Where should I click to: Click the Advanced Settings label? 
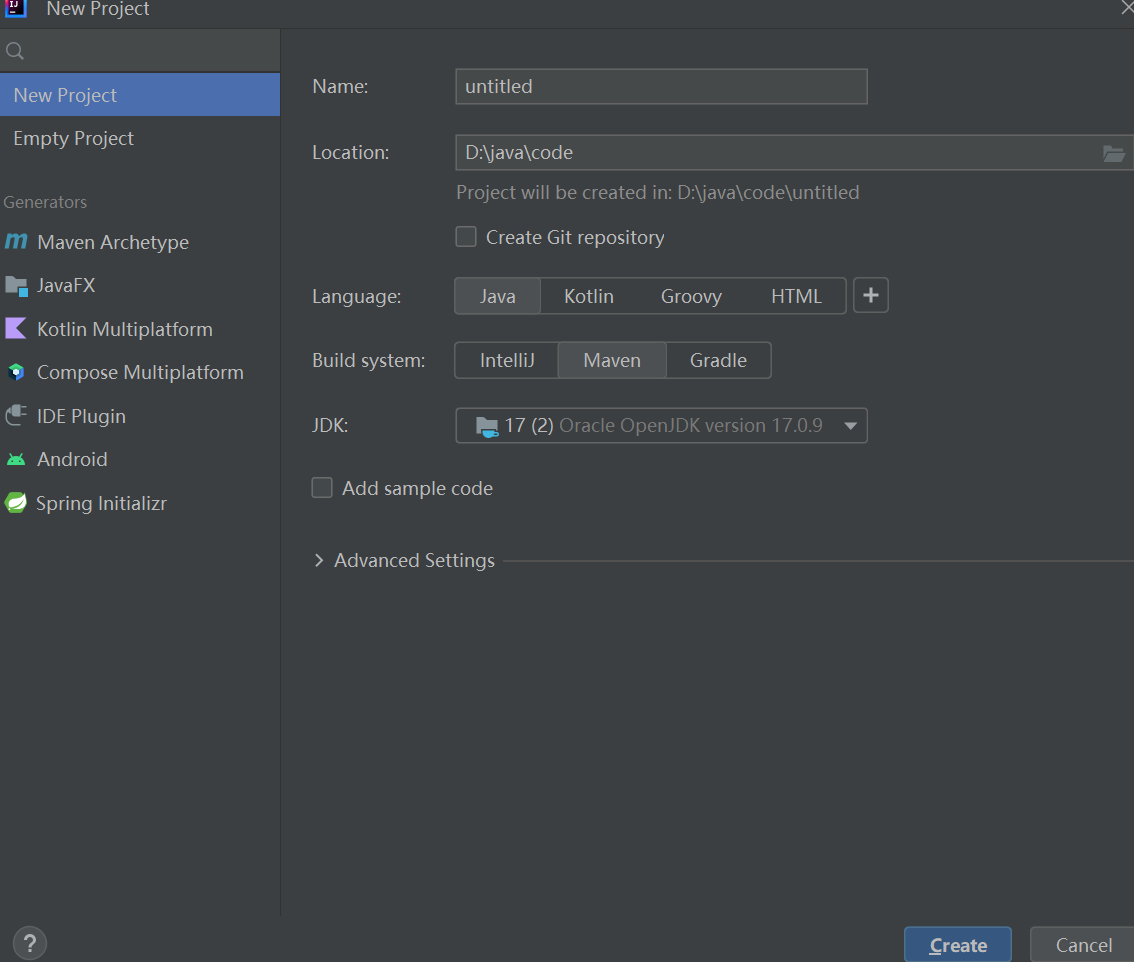414,561
